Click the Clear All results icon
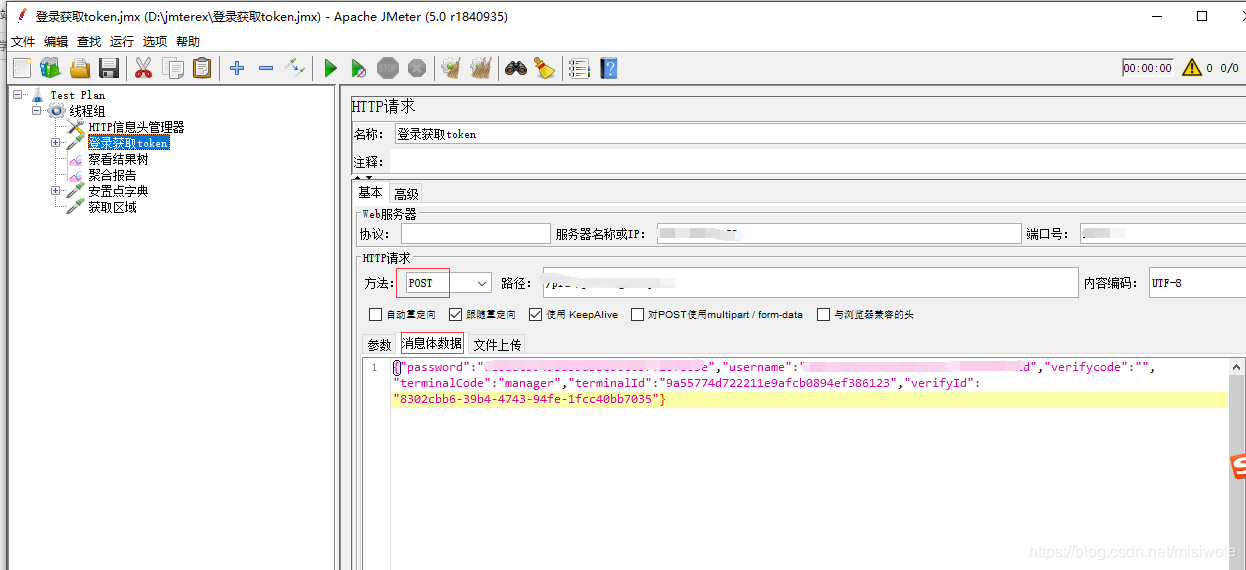 coord(481,68)
